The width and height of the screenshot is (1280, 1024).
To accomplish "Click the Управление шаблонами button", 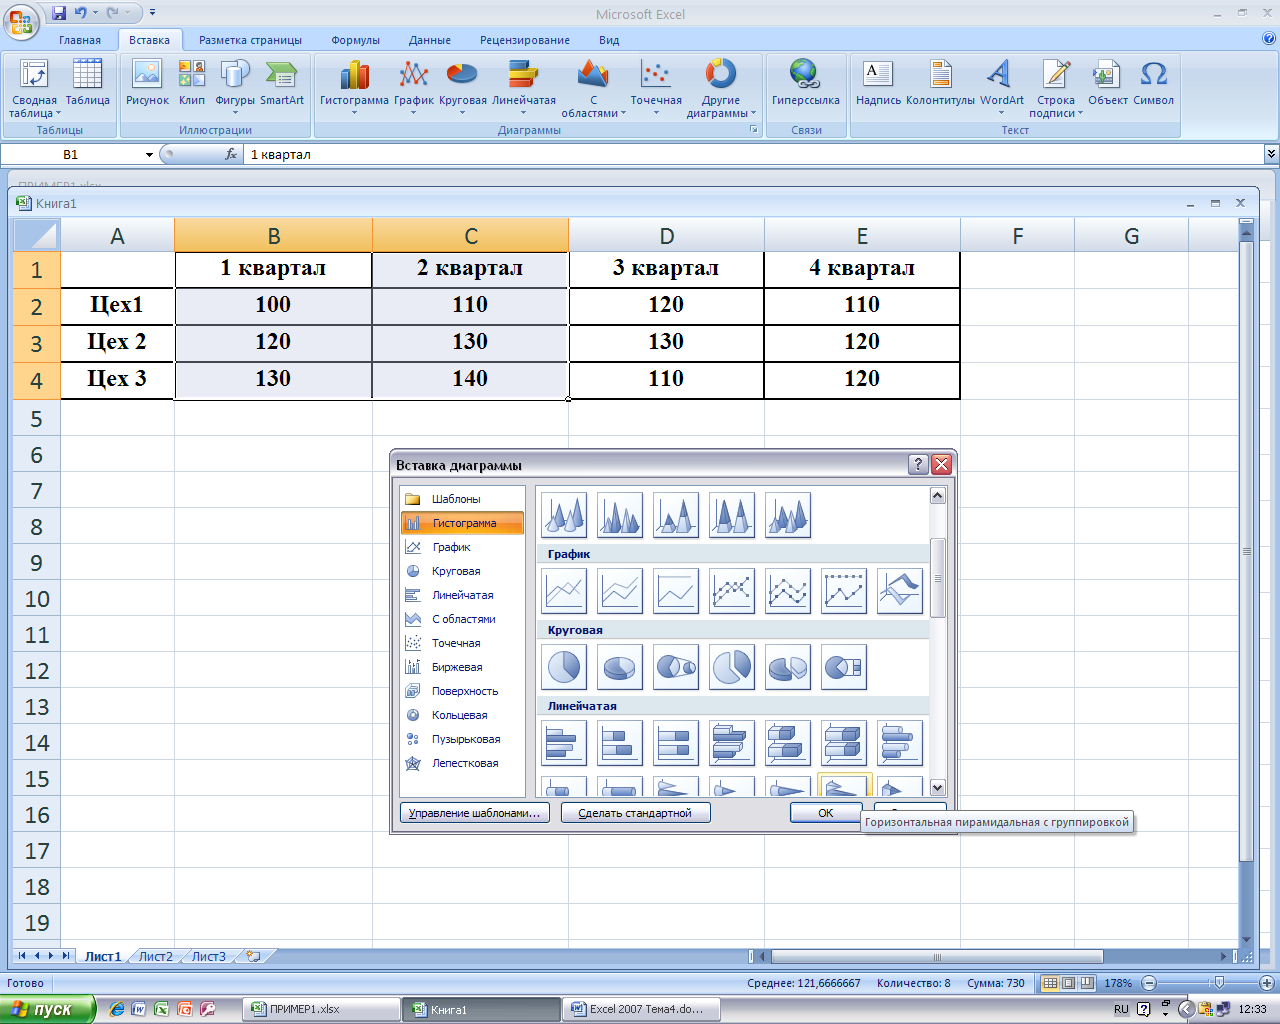I will point(475,813).
